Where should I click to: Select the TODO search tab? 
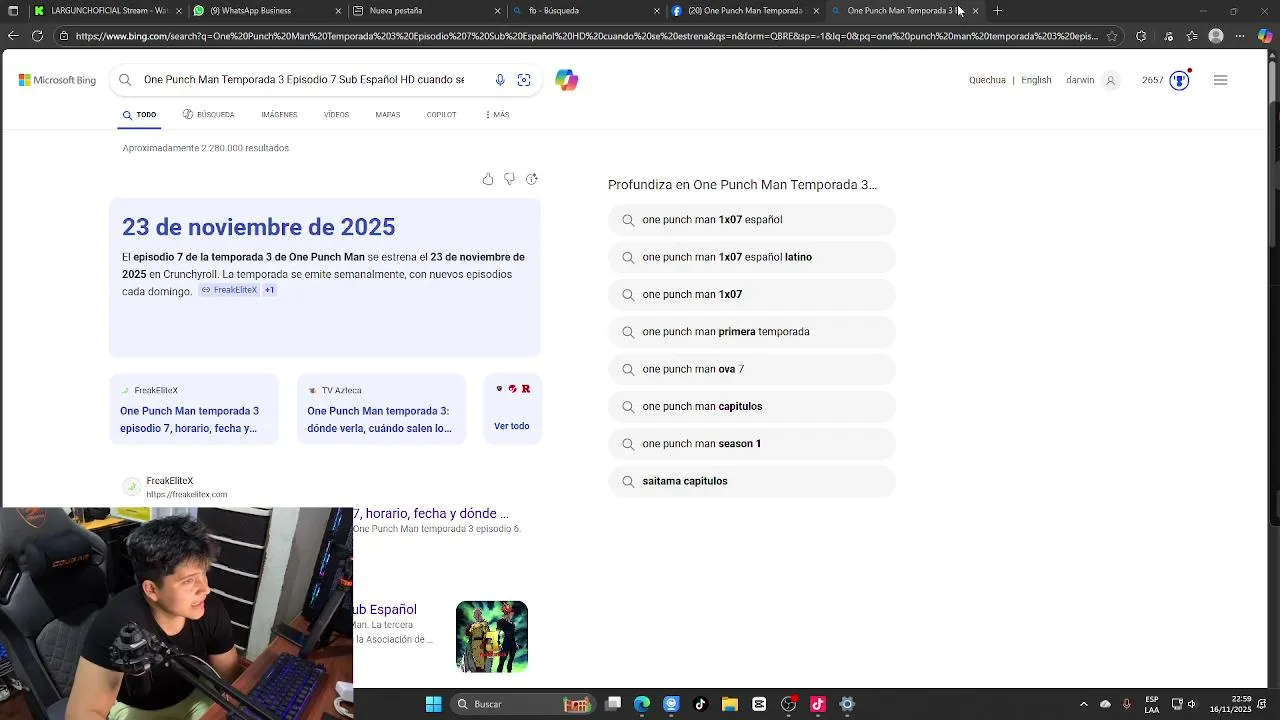[x=140, y=115]
